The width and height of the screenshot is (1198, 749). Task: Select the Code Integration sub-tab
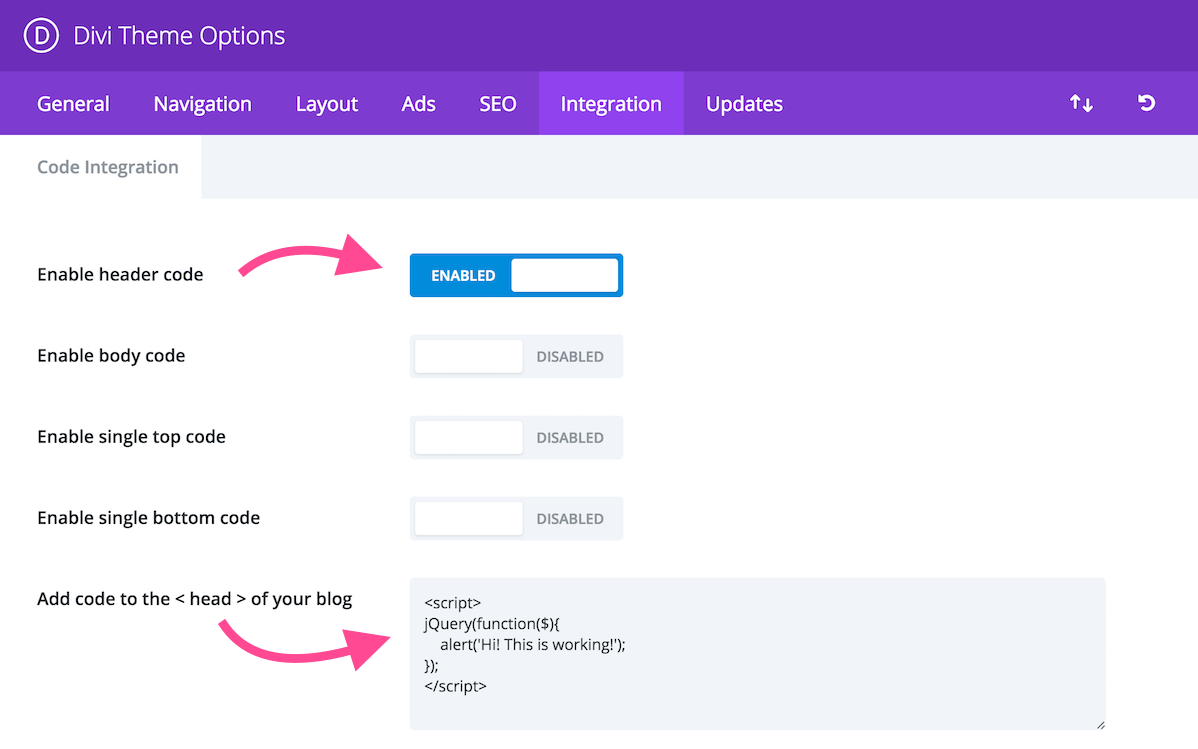coord(101,167)
